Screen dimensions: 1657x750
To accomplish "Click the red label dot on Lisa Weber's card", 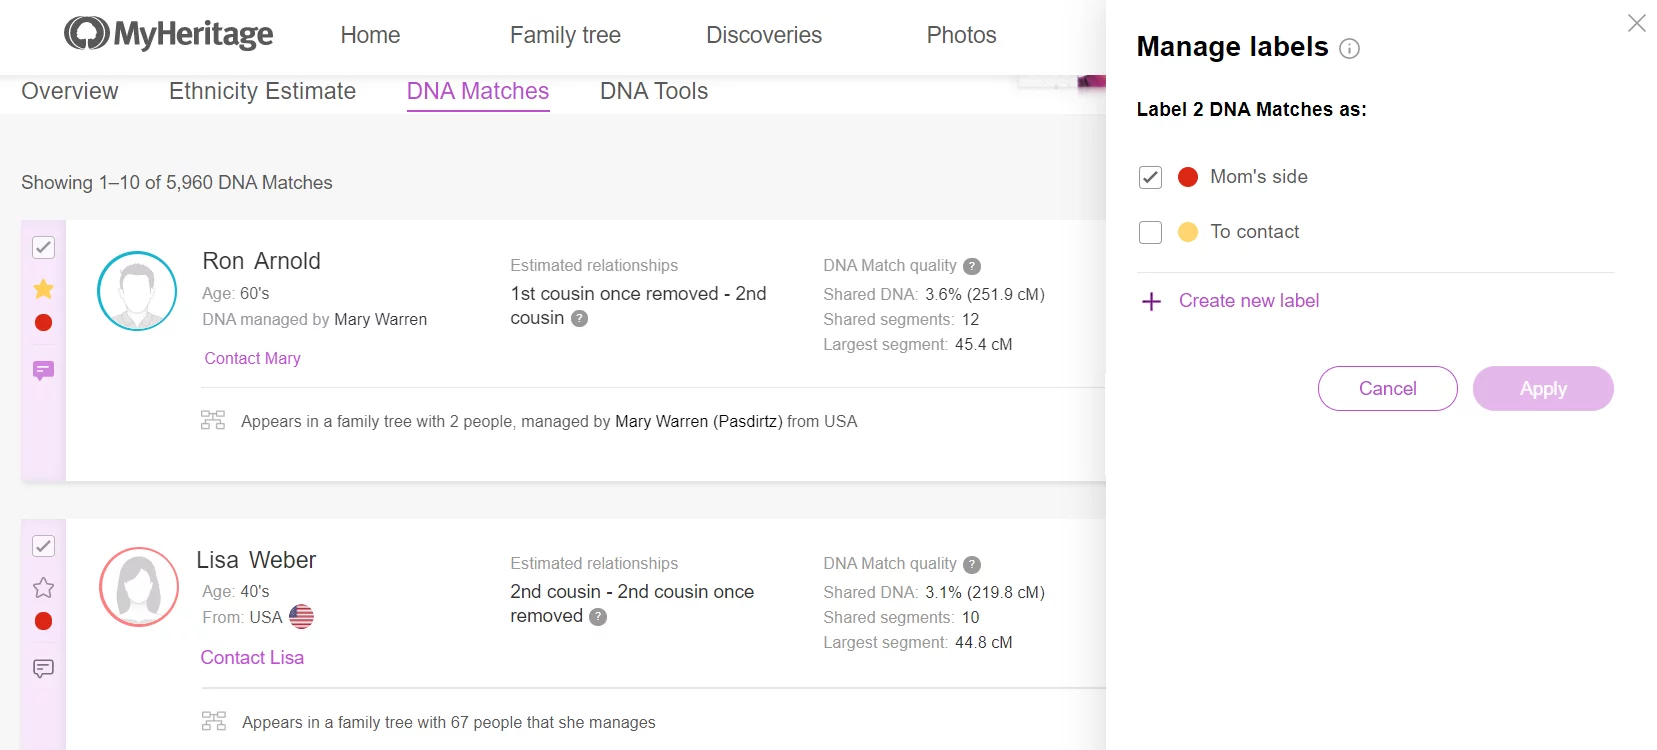I will click(x=43, y=621).
